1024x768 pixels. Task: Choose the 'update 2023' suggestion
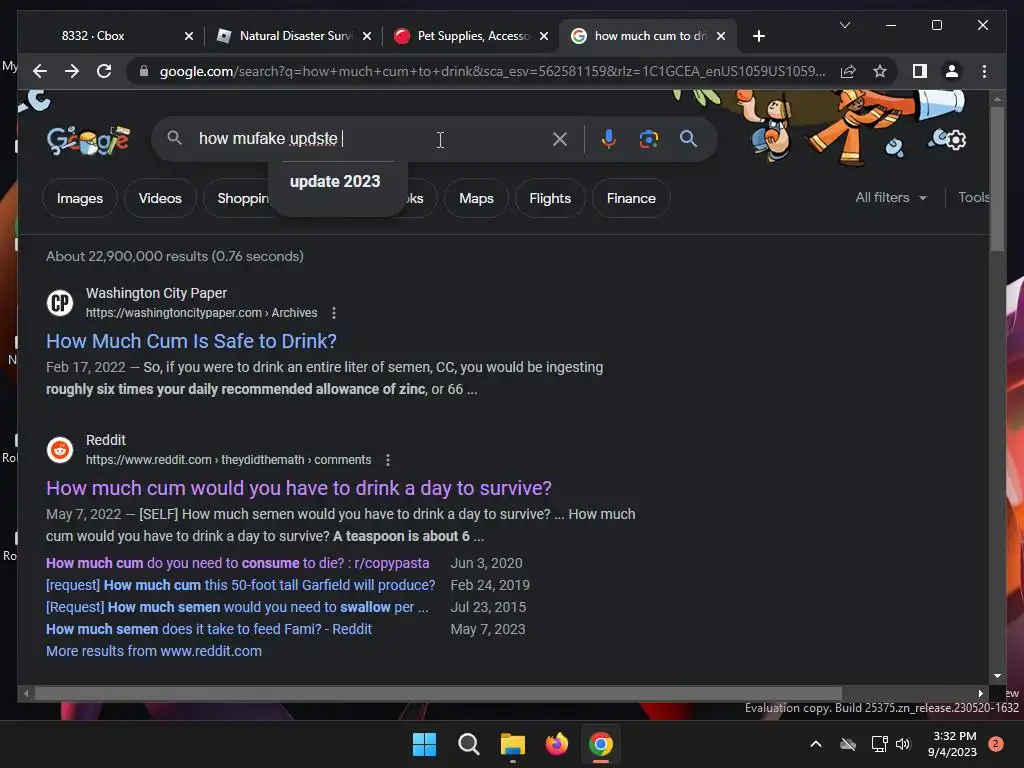pyautogui.click(x=335, y=182)
